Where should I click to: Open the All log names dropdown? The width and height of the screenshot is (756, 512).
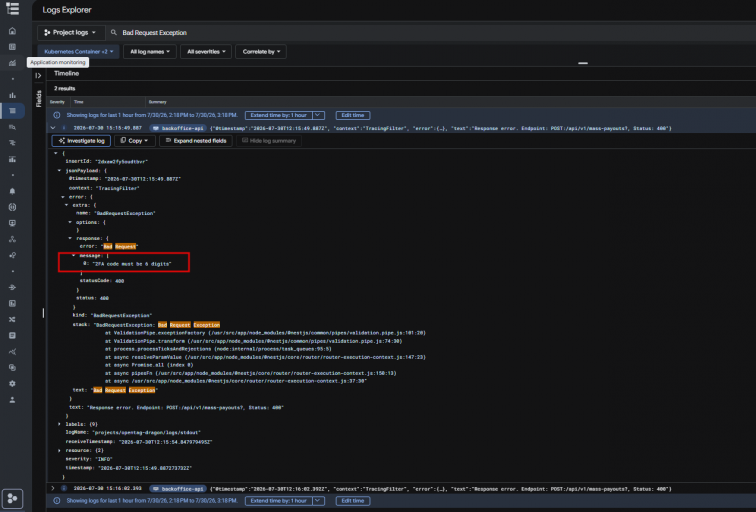point(150,52)
